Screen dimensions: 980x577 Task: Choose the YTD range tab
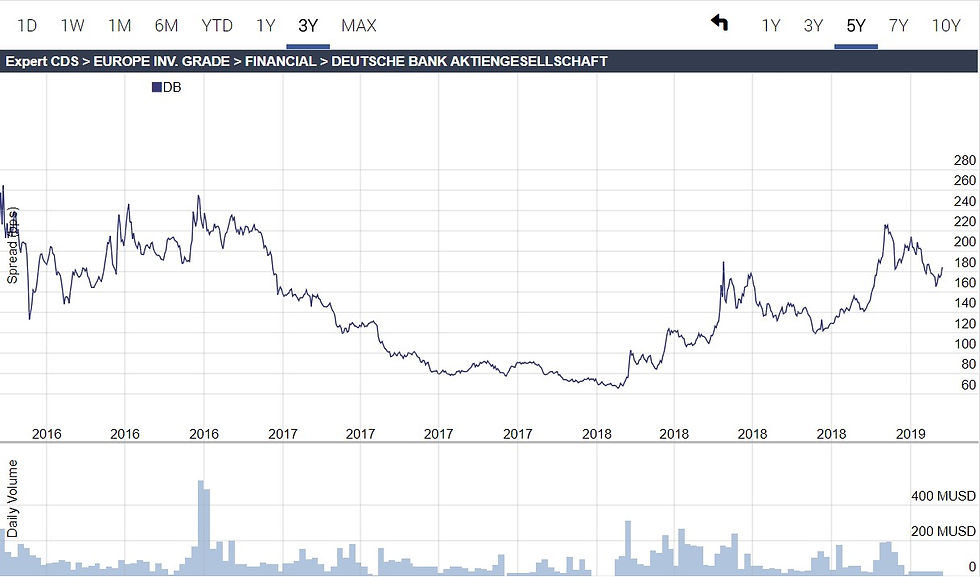217,26
